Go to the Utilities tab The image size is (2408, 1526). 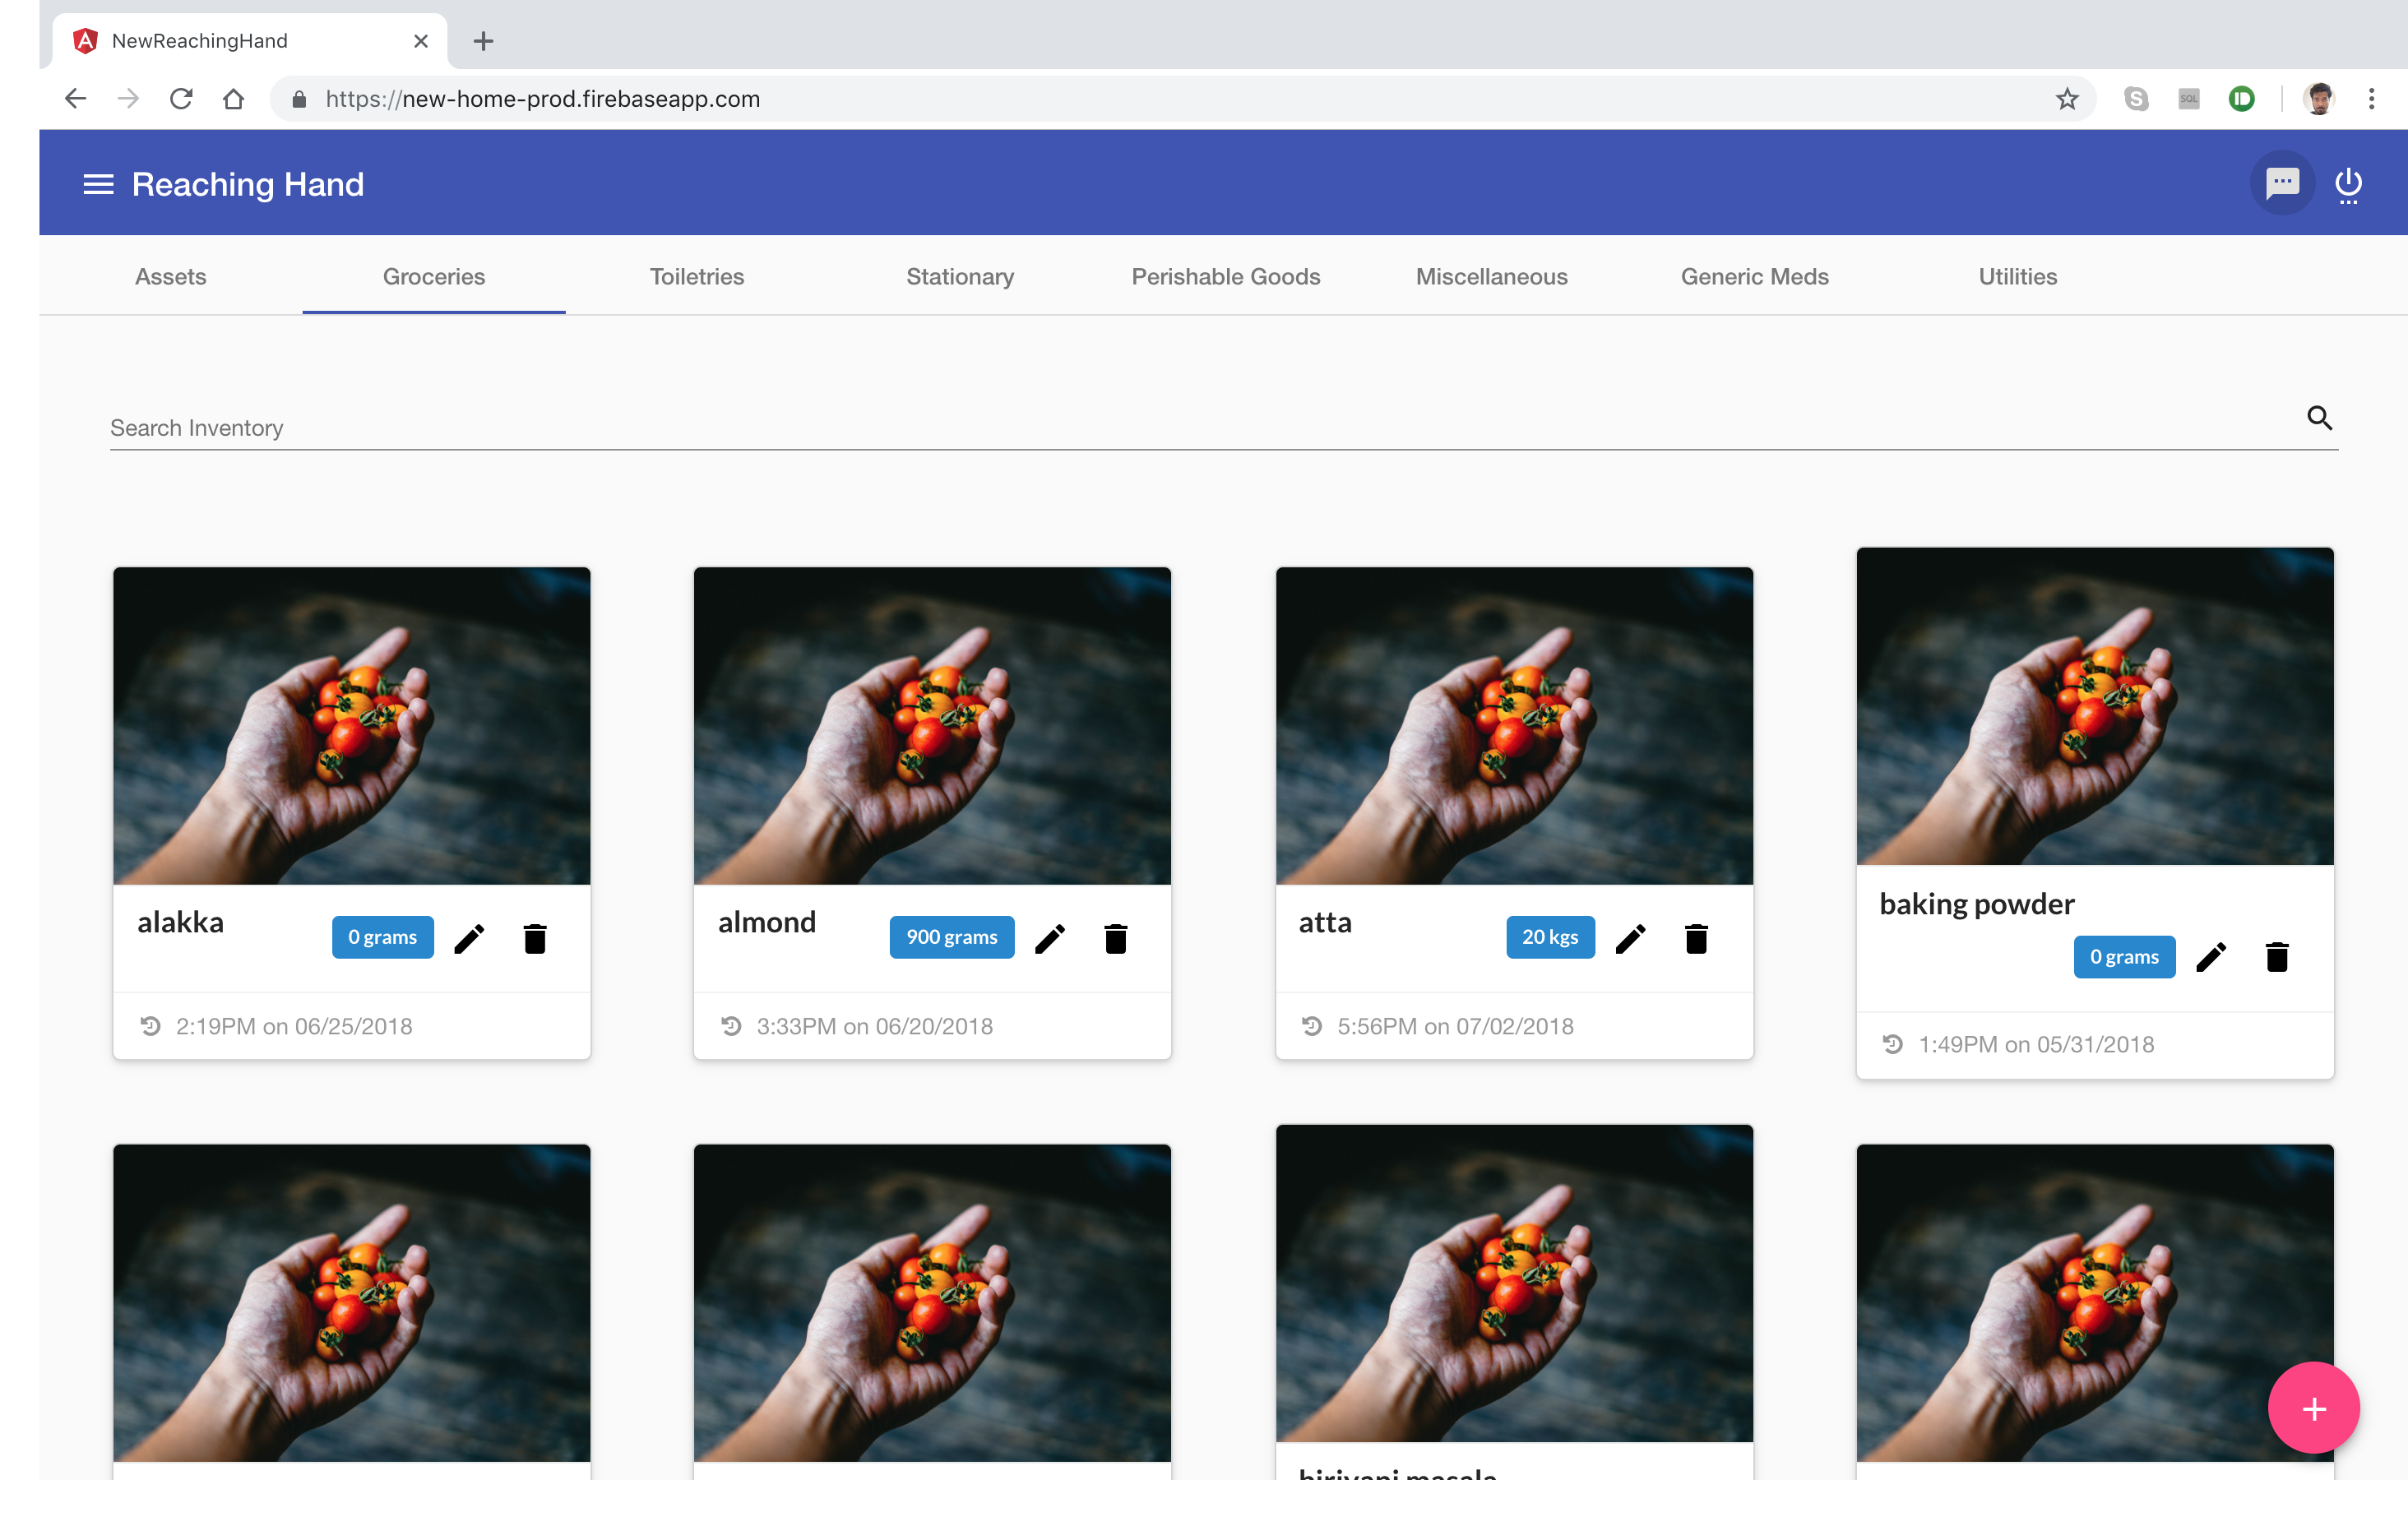click(x=2017, y=277)
